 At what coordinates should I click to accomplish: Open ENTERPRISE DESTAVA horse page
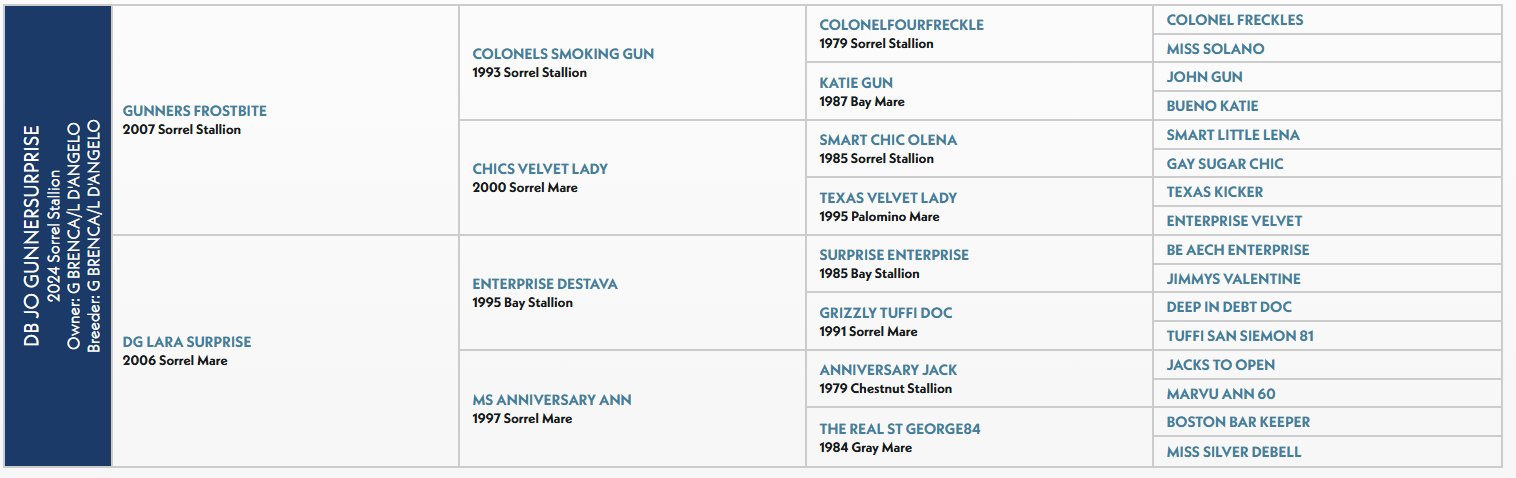544,284
